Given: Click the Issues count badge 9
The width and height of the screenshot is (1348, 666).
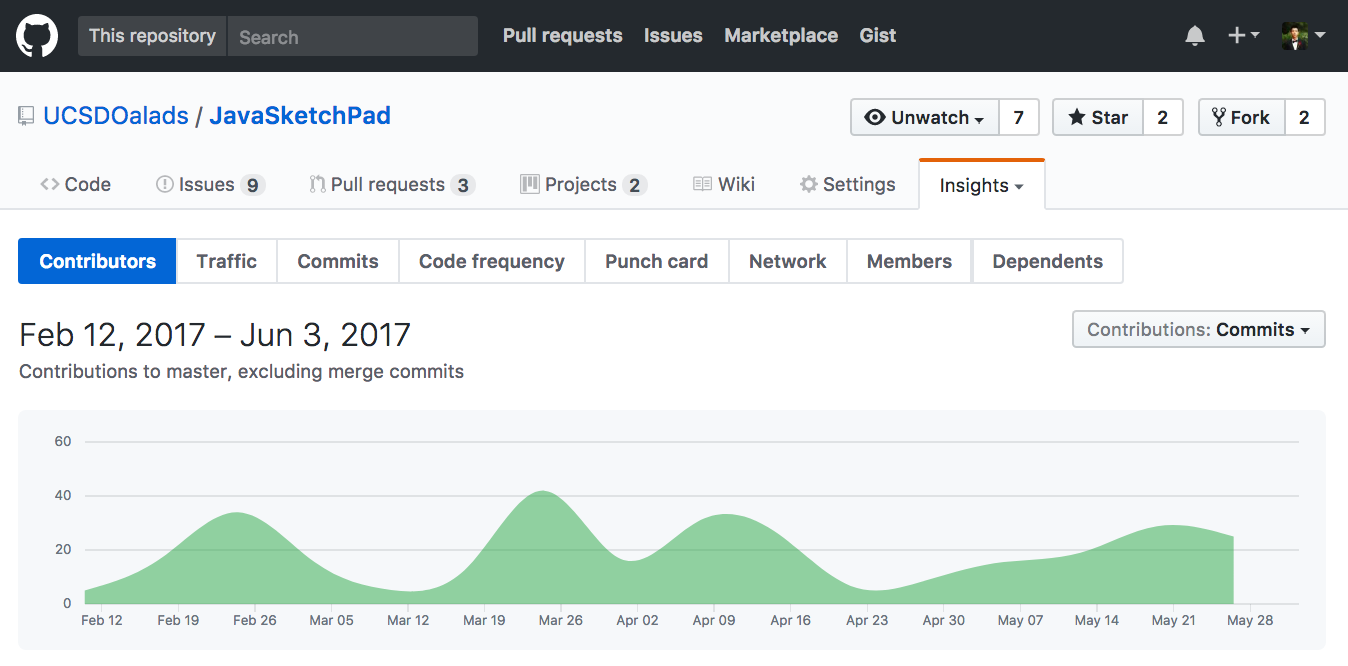Looking at the screenshot, I should 253,185.
